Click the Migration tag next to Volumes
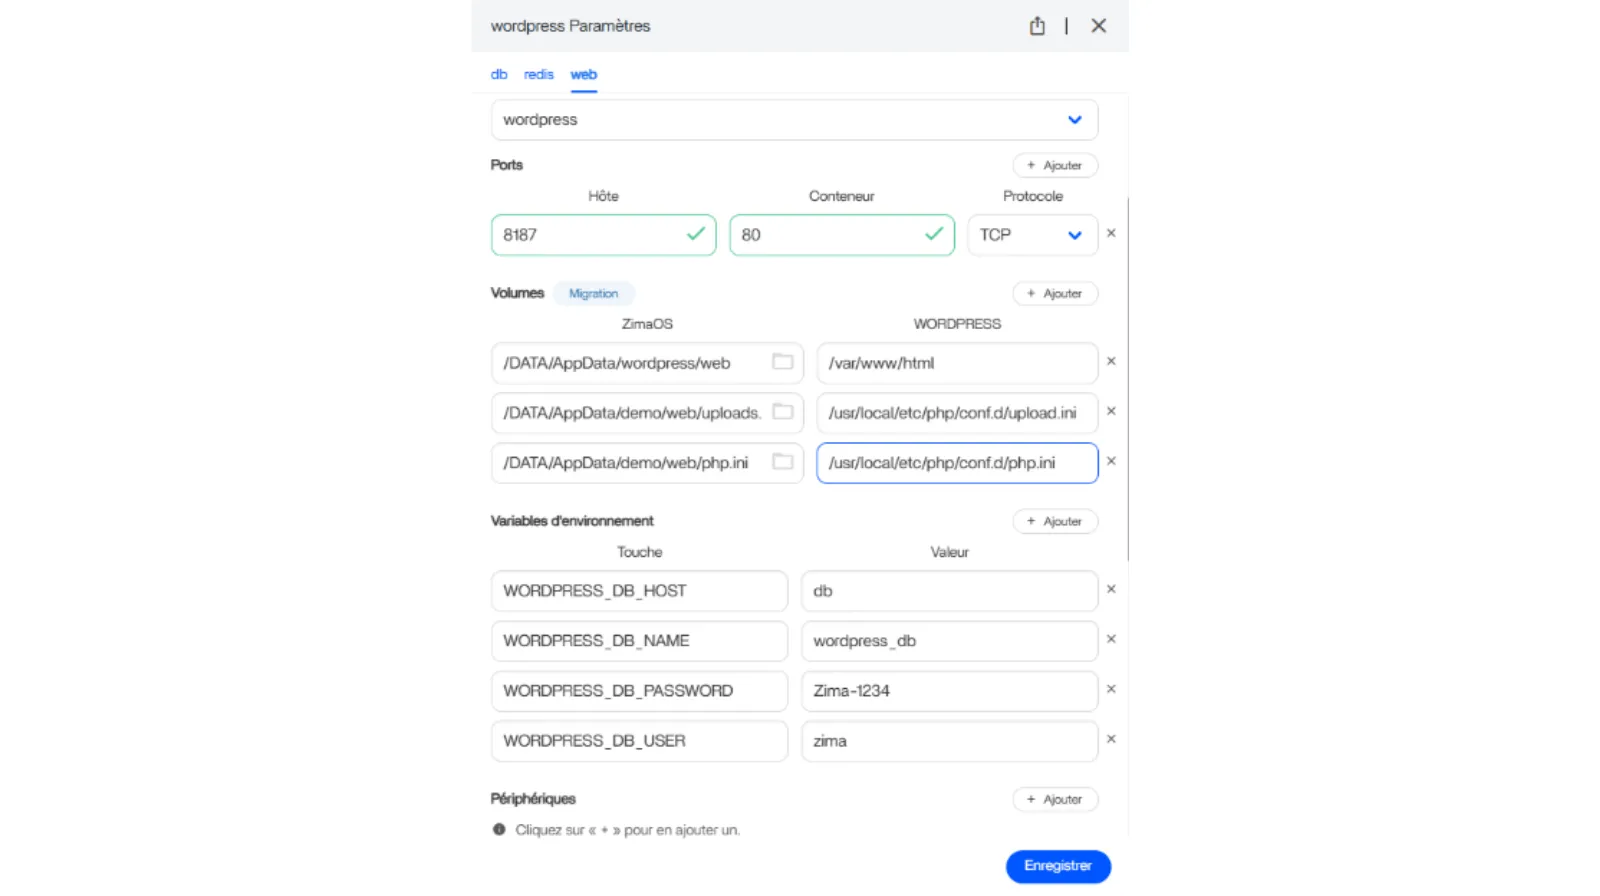 [x=593, y=294]
